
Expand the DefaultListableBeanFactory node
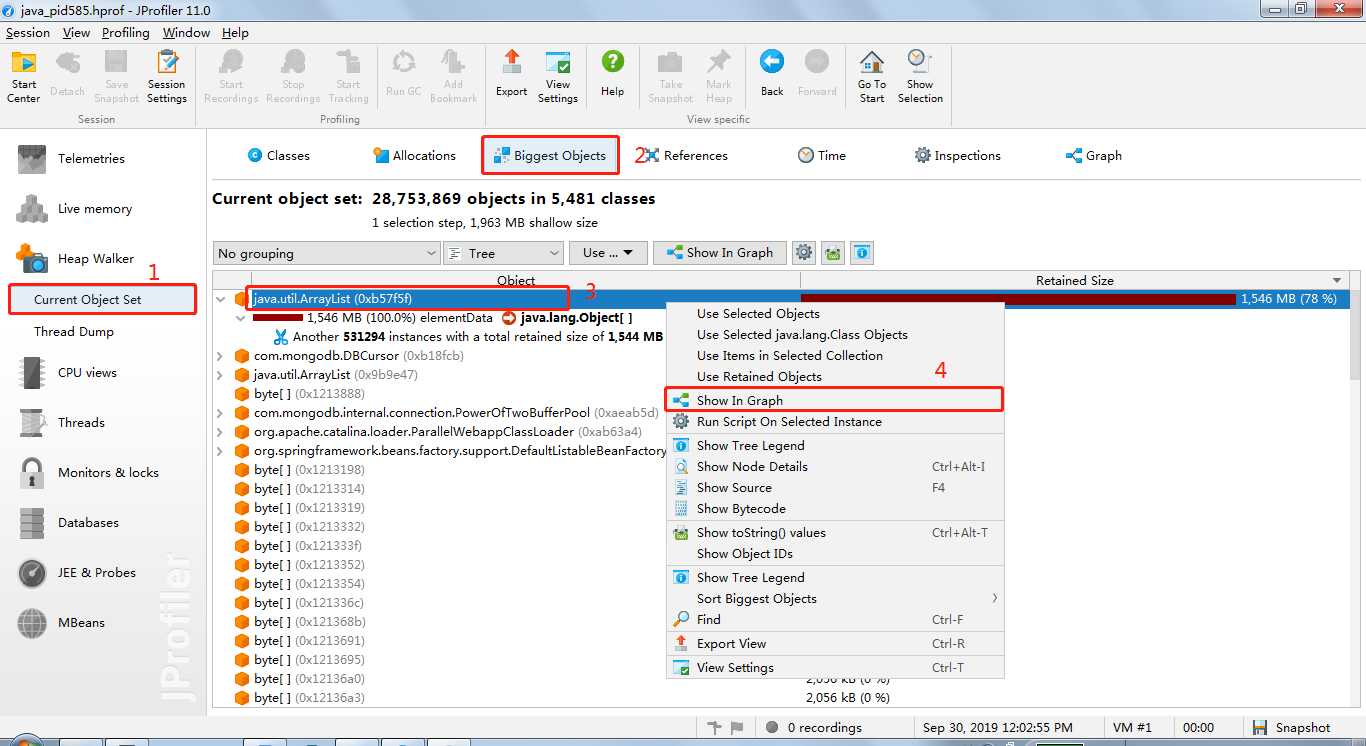[221, 451]
